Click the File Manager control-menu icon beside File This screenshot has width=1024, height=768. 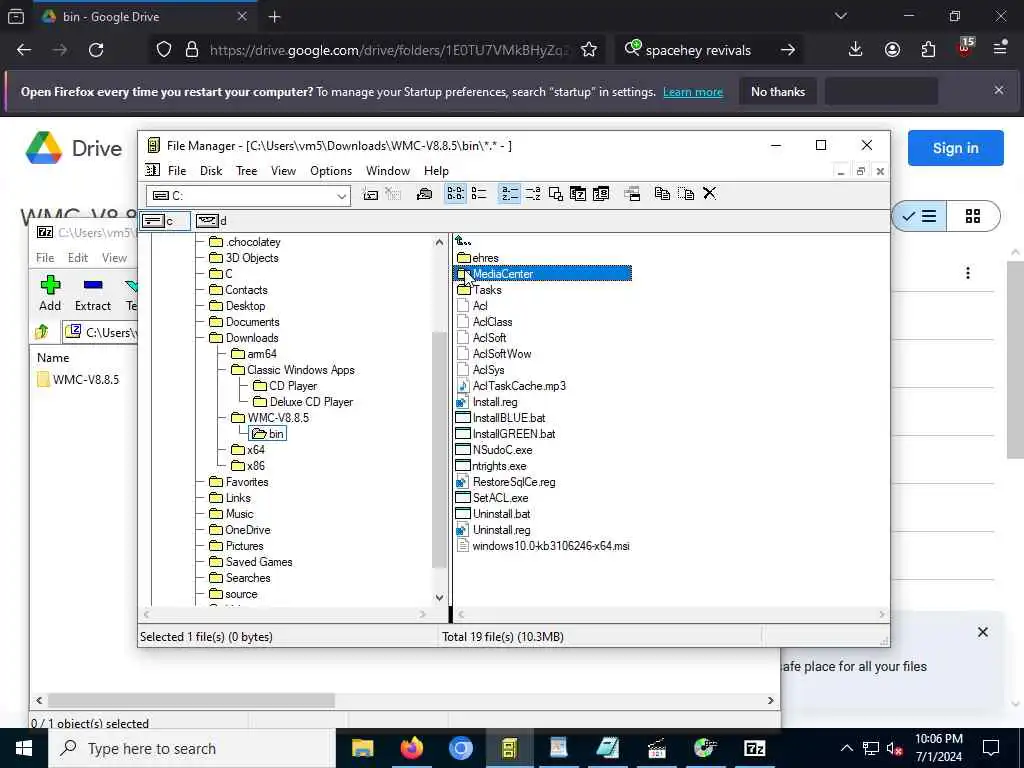pyautogui.click(x=152, y=170)
